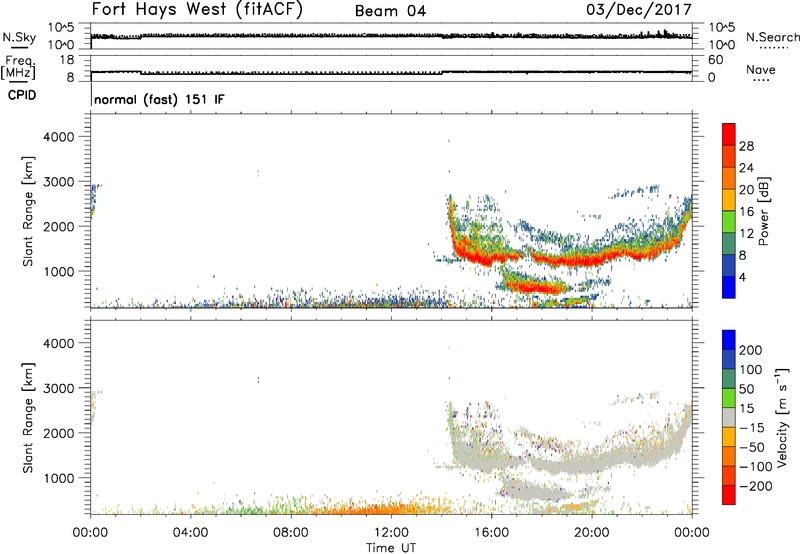Click power colorbar value '16'
The height and width of the screenshot is (554, 800).
coord(746,212)
